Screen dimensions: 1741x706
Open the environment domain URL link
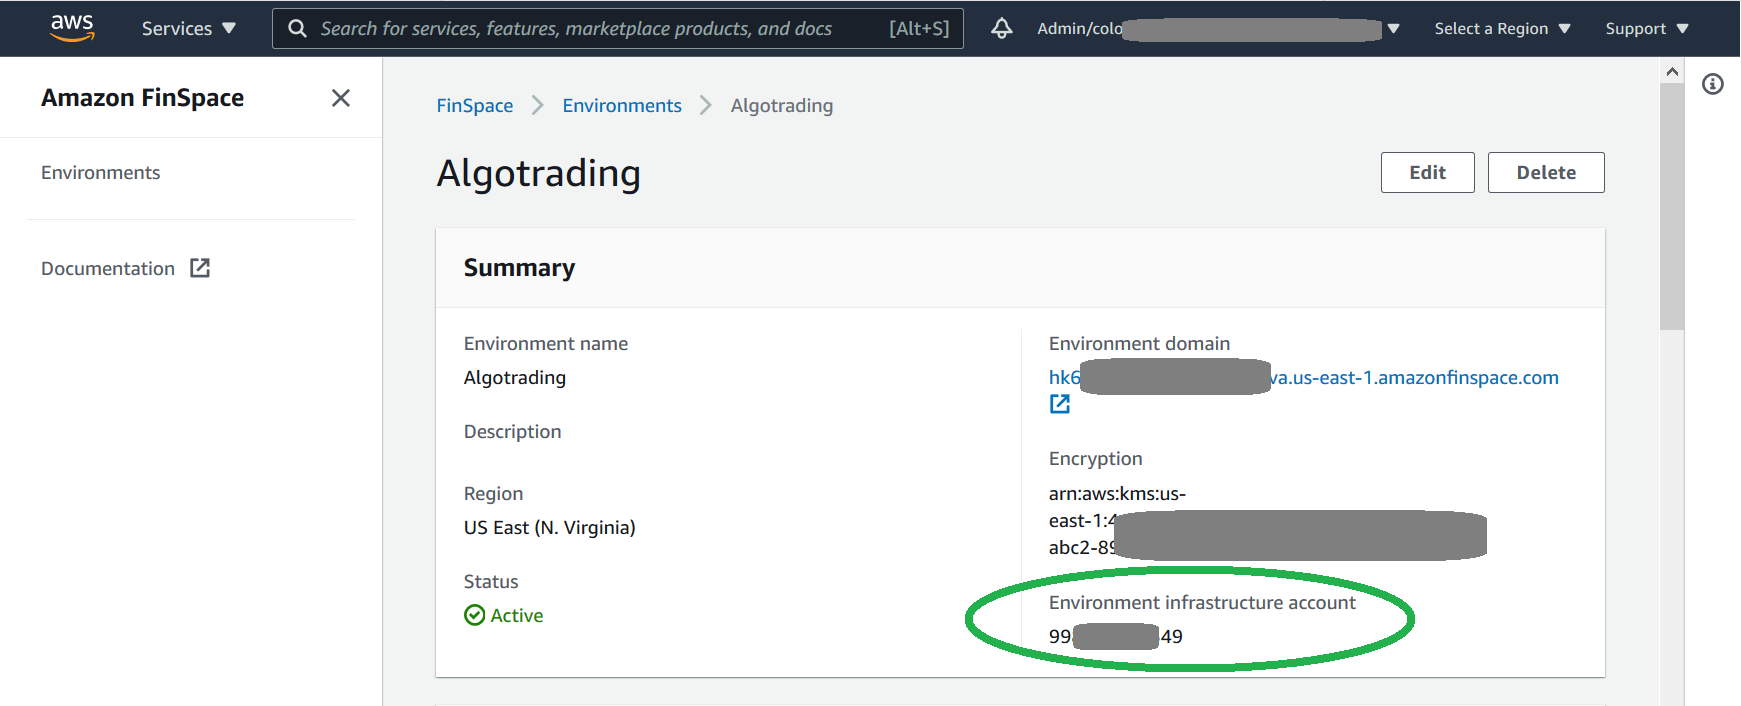[1303, 378]
